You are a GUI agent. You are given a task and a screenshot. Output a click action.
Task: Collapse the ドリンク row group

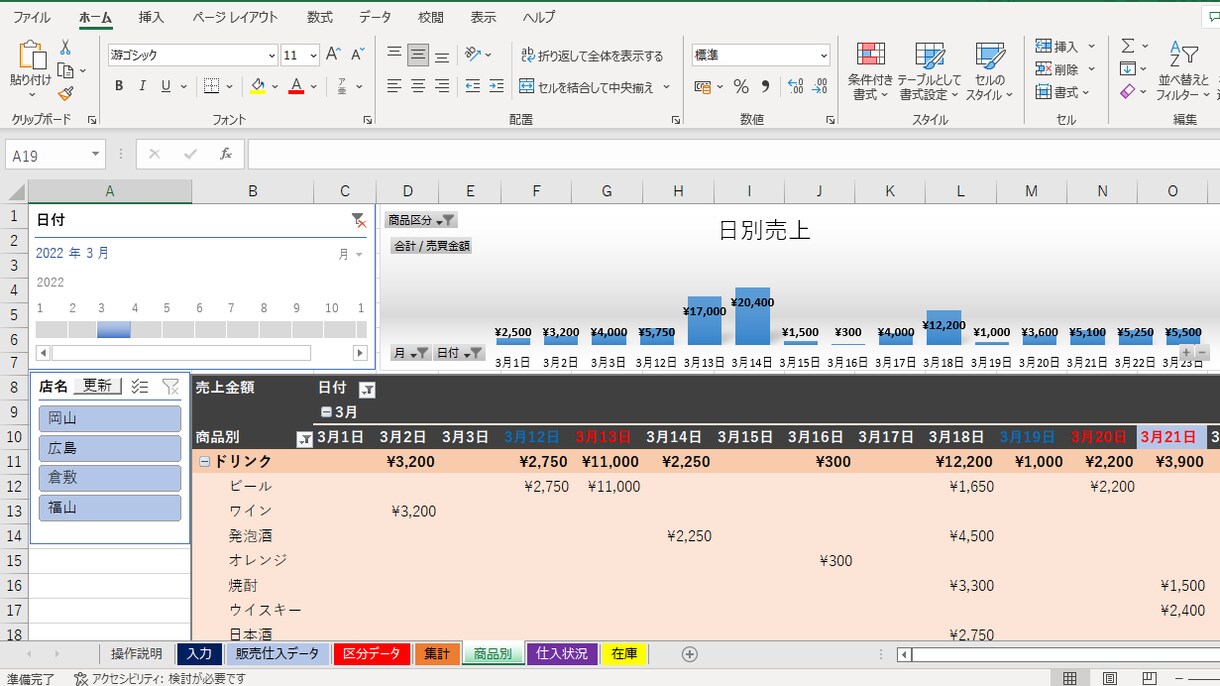pos(204,462)
